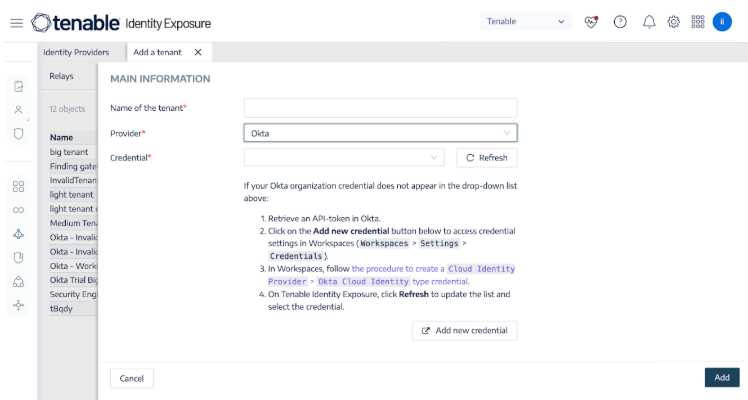Image resolution: width=748 pixels, height=400 pixels.
Task: Click the external link icon in Add new credential
Action: tap(426, 330)
